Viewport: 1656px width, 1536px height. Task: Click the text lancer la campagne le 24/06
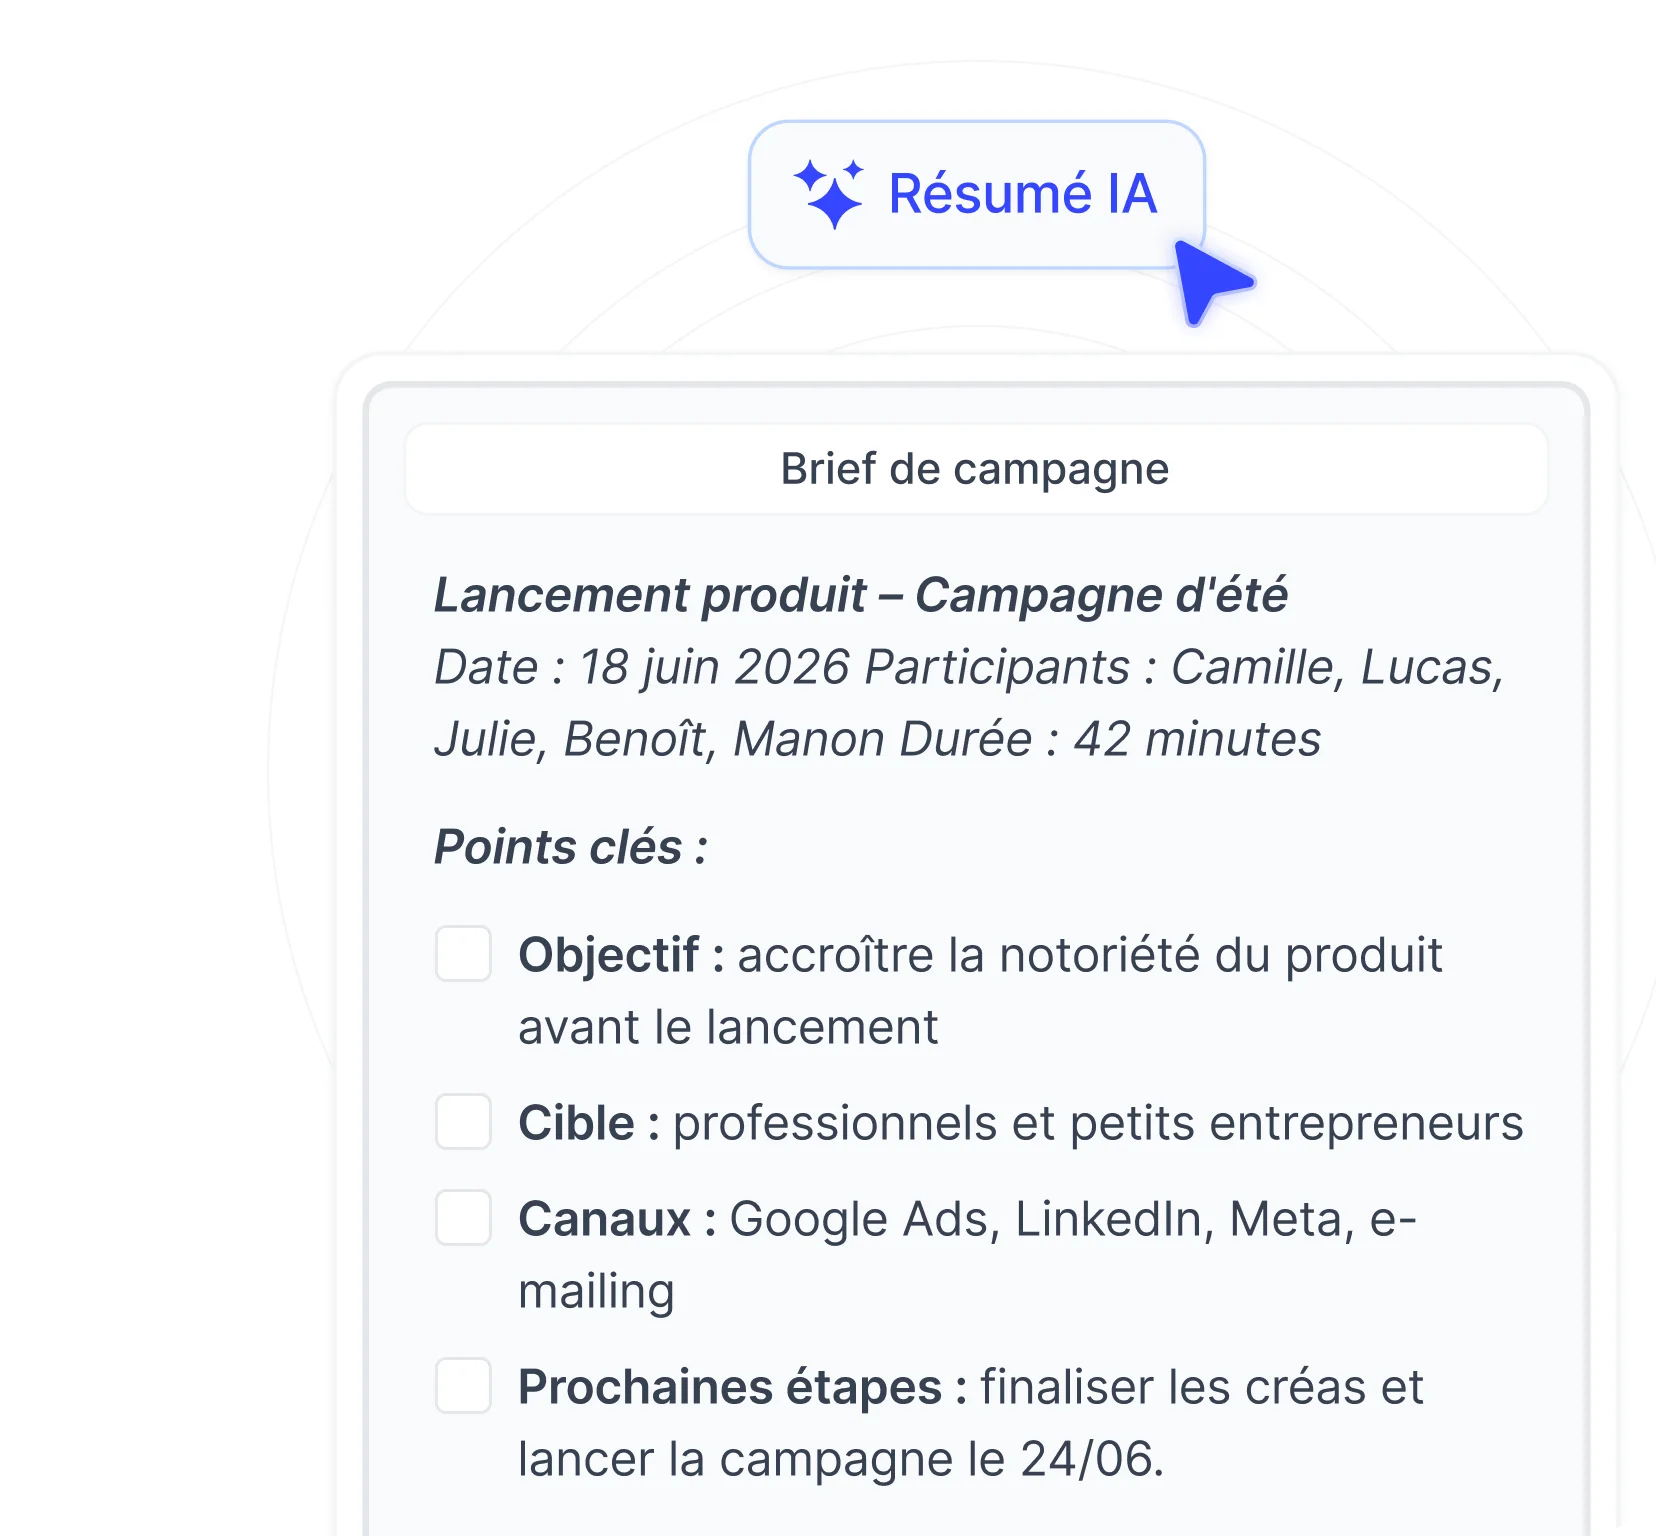point(841,1459)
